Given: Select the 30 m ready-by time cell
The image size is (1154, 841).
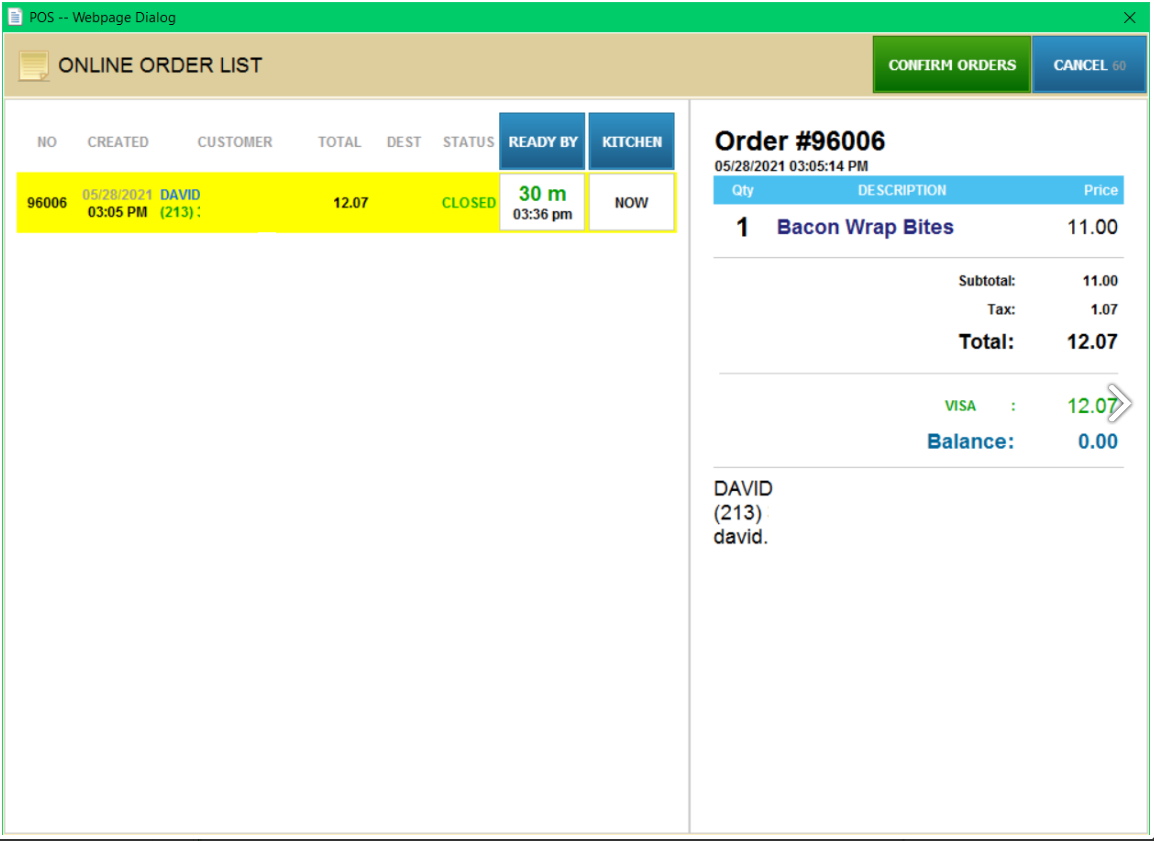Looking at the screenshot, I should click(x=542, y=202).
